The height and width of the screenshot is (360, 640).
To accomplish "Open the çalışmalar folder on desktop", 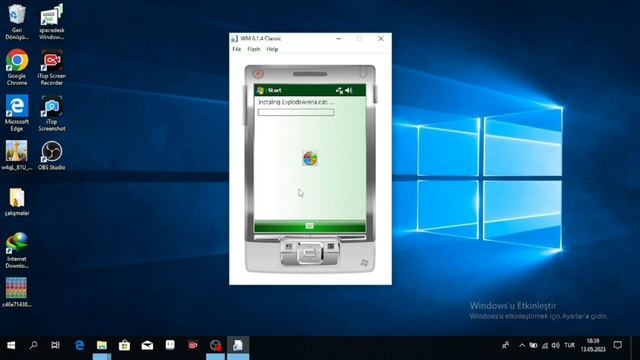I will click(17, 202).
